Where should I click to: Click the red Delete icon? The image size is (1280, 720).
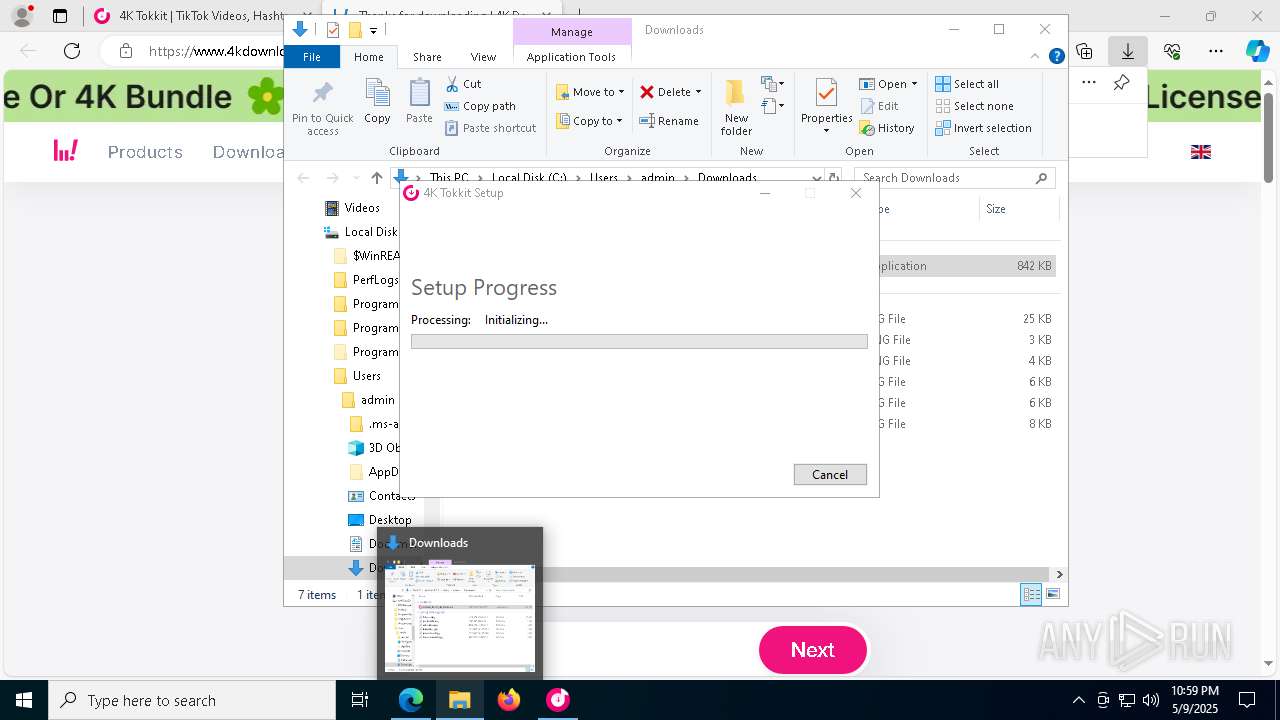click(x=647, y=92)
